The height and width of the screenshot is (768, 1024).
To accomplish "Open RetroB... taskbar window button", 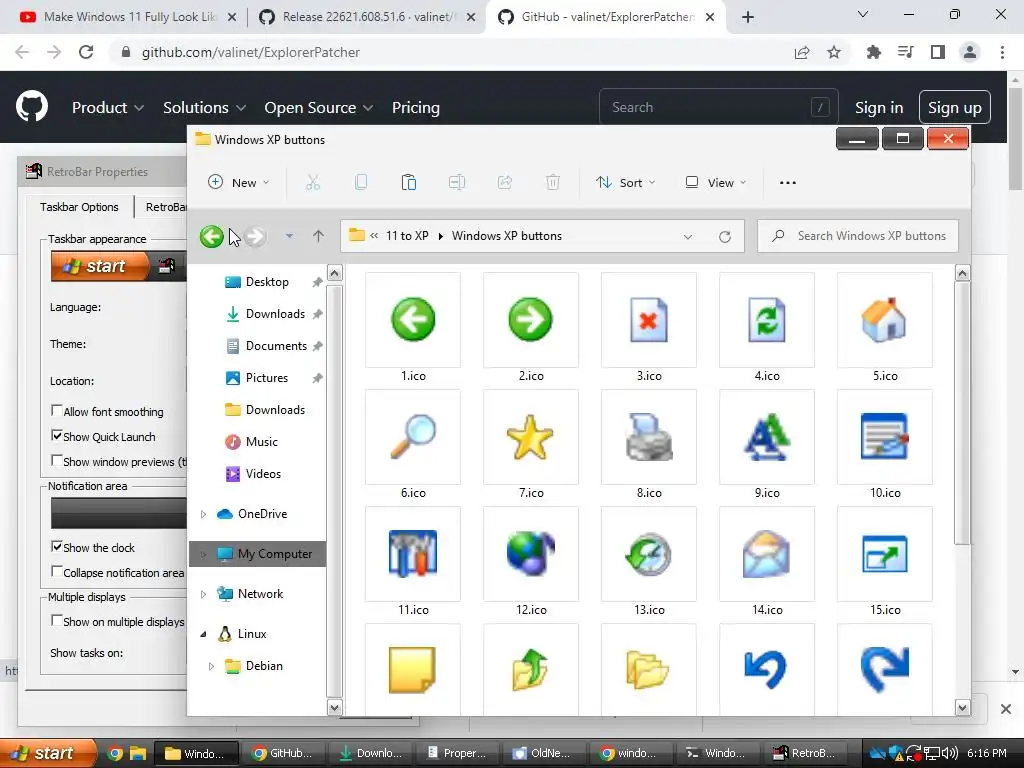I will pyautogui.click(x=805, y=754).
